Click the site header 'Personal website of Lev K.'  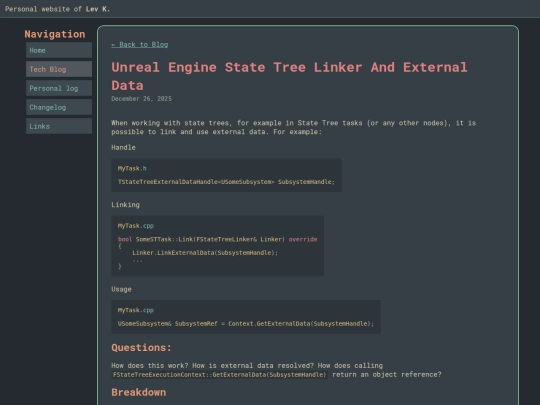point(57,9)
